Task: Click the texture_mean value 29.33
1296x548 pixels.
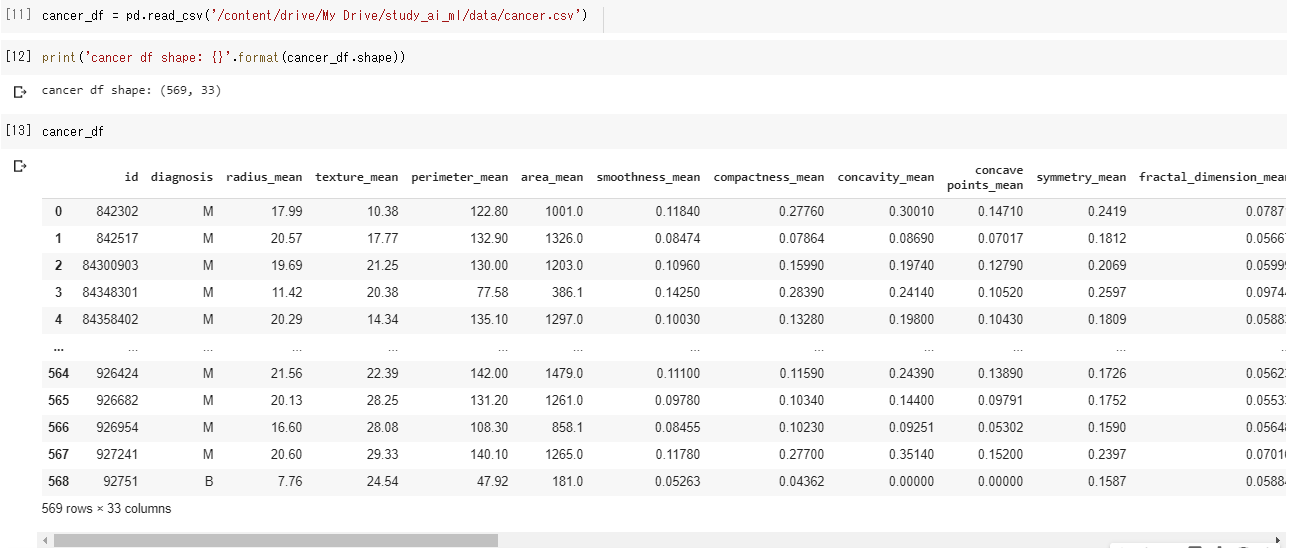Action: coord(383,455)
